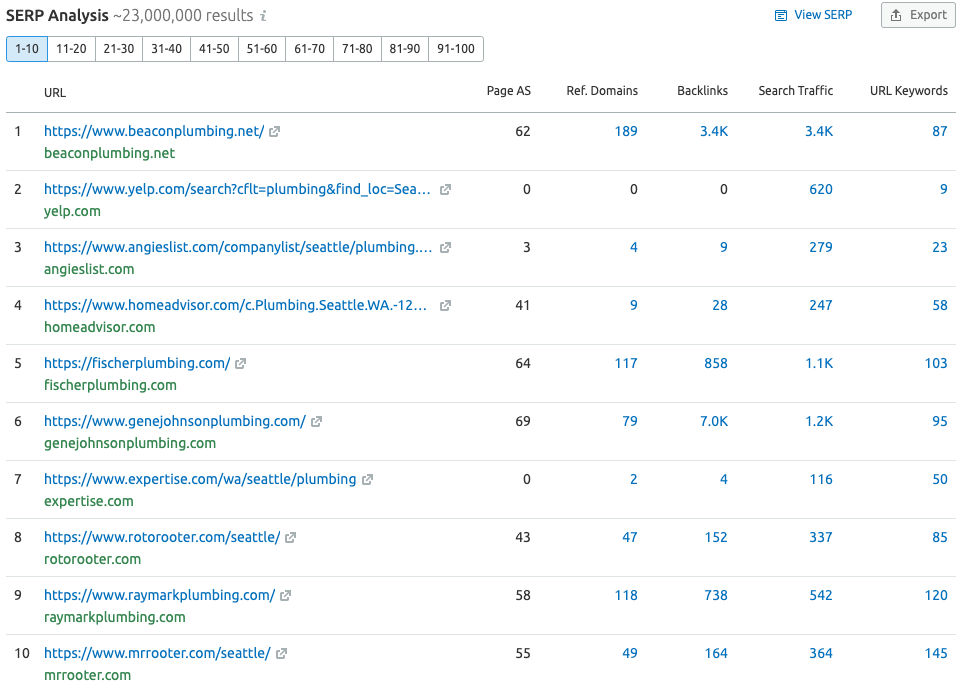
Task: Click the green yelp.com domain
Action: [72, 211]
